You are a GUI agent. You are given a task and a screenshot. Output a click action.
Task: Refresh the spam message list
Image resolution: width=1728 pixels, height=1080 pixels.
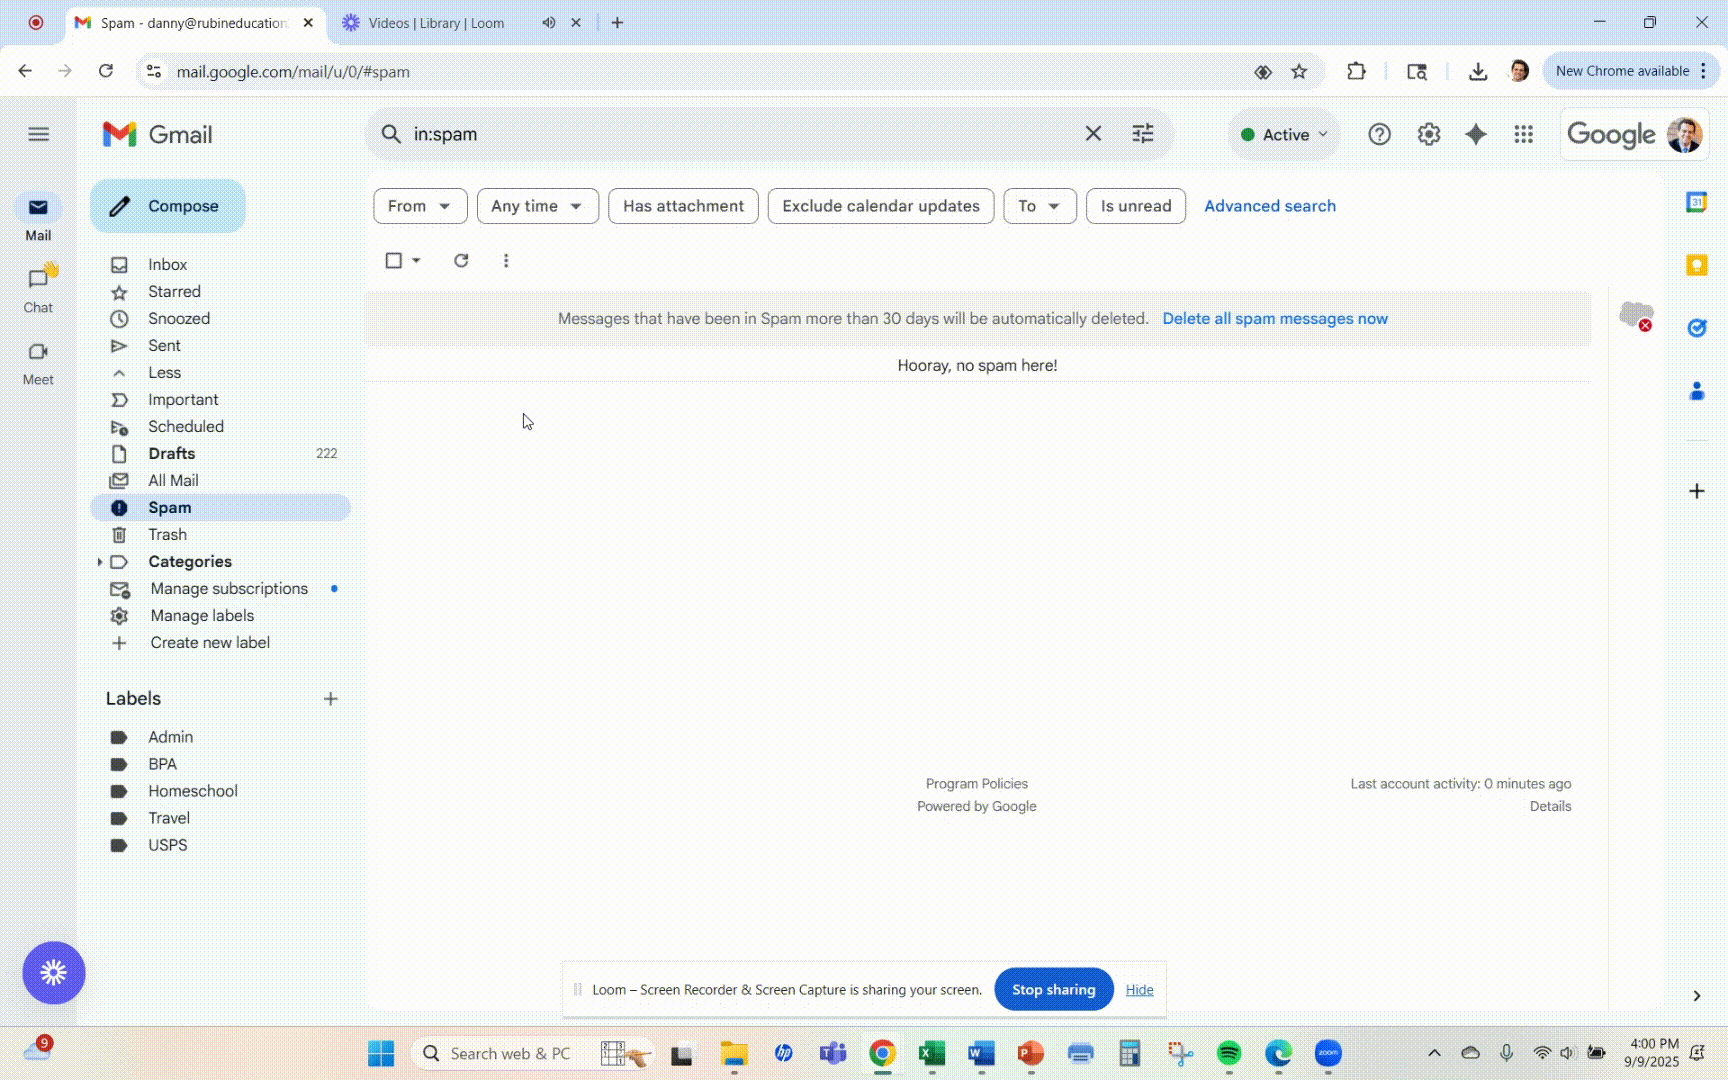[x=461, y=260]
